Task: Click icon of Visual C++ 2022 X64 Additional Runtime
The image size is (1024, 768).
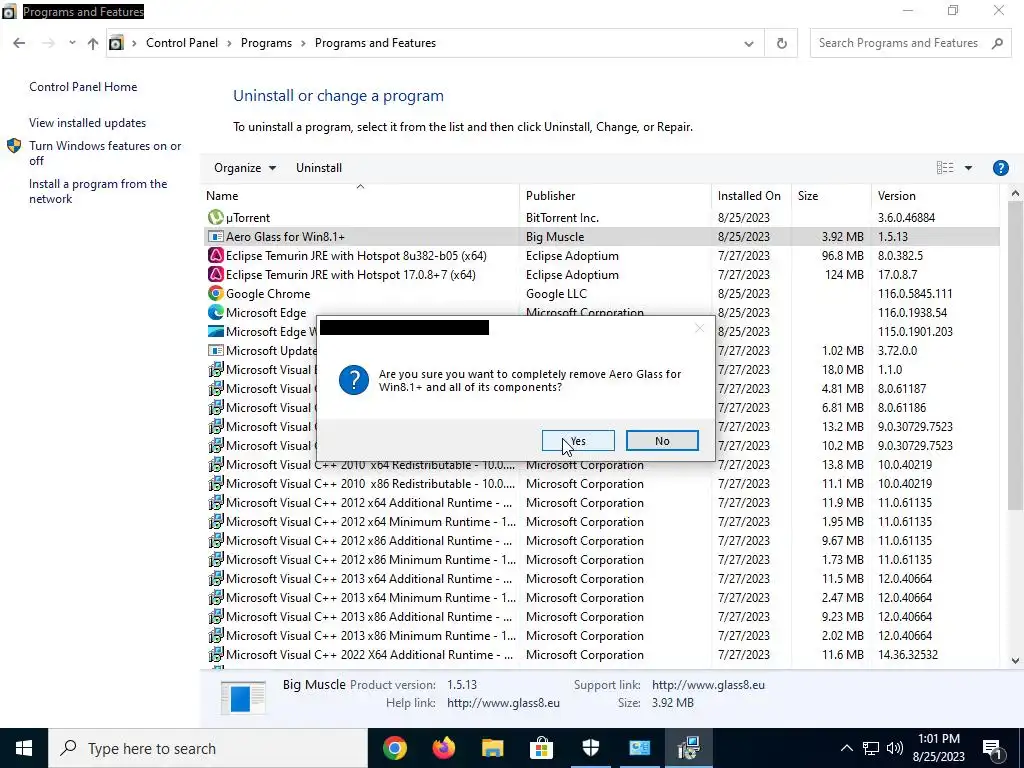Action: (216, 654)
